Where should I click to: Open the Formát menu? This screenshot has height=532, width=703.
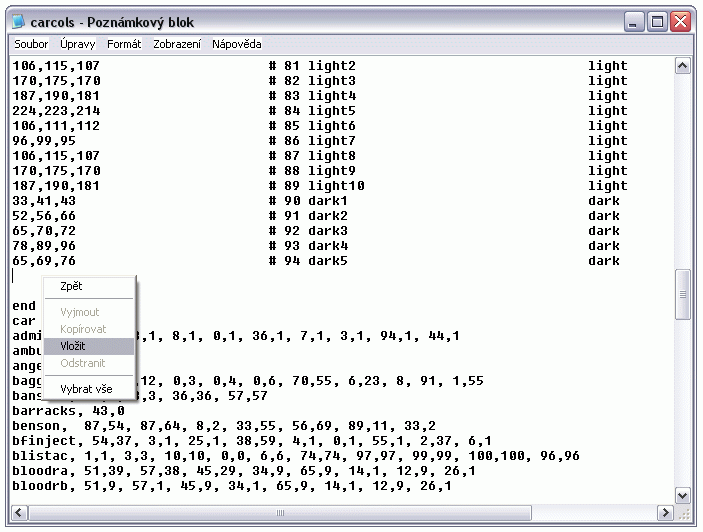[124, 44]
